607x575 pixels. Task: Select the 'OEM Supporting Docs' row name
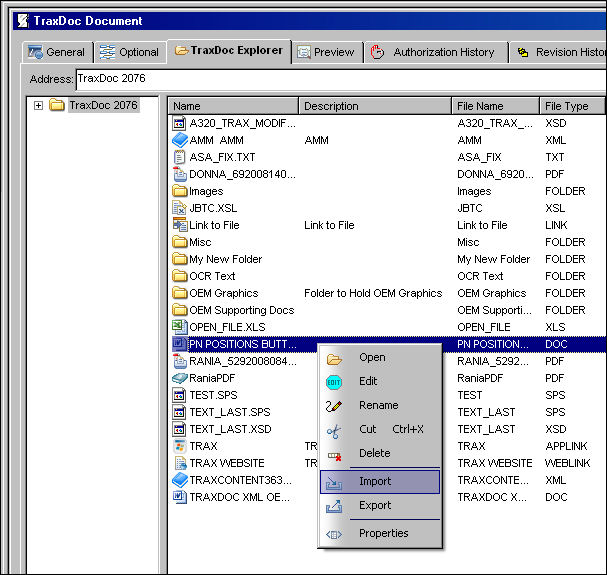(x=242, y=311)
